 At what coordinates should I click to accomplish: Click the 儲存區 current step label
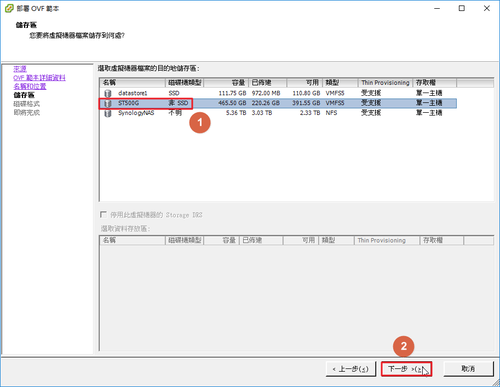pyautogui.click(x=24, y=95)
